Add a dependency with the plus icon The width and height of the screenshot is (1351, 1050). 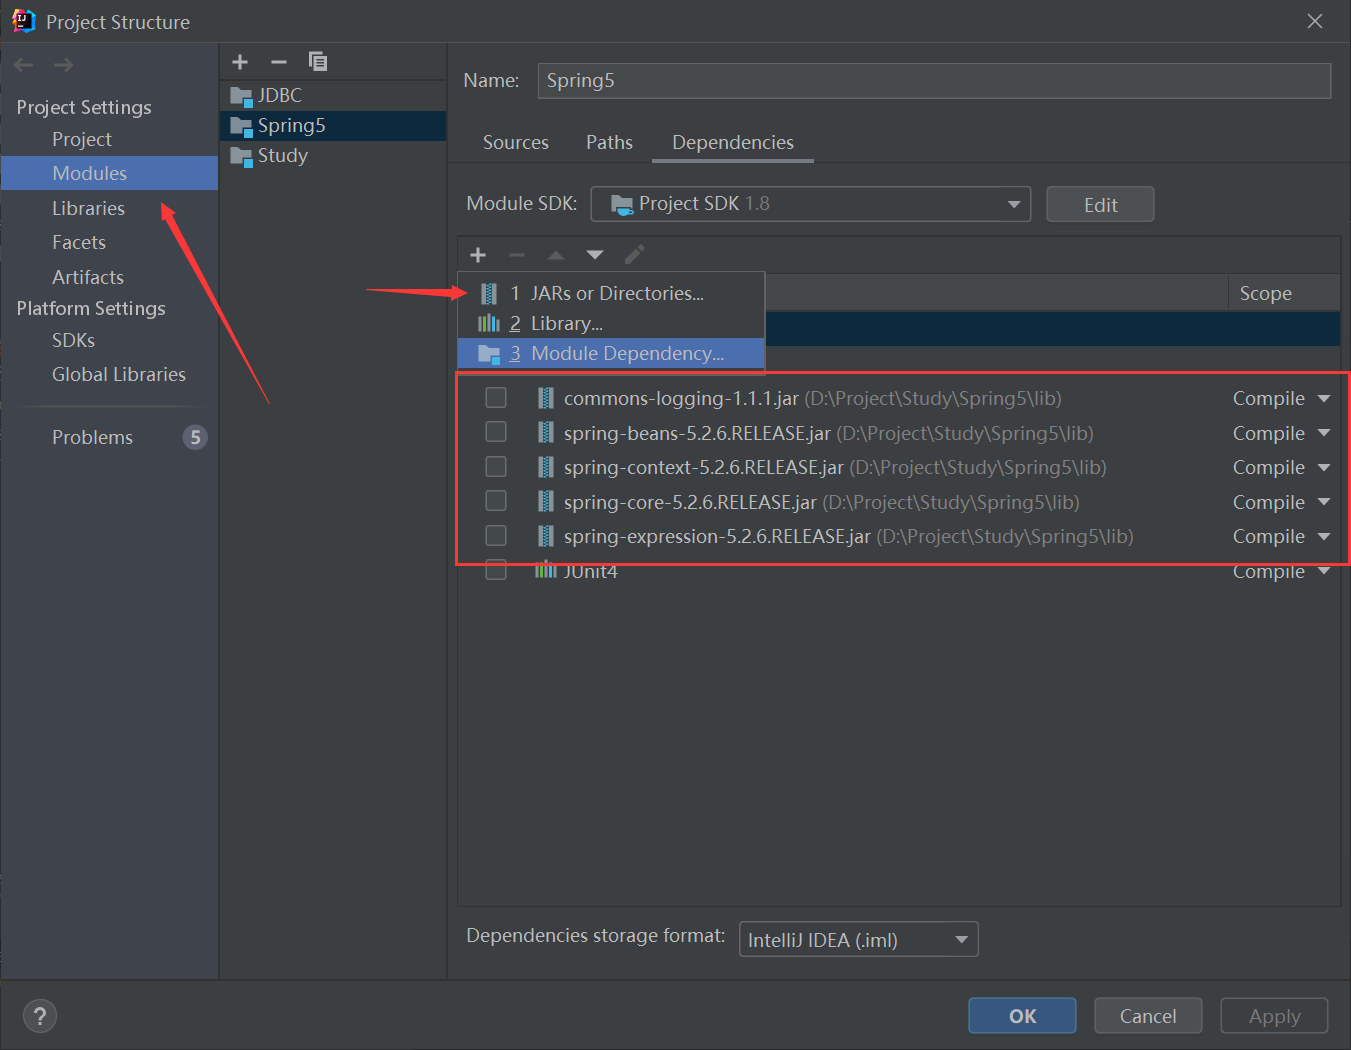click(478, 255)
